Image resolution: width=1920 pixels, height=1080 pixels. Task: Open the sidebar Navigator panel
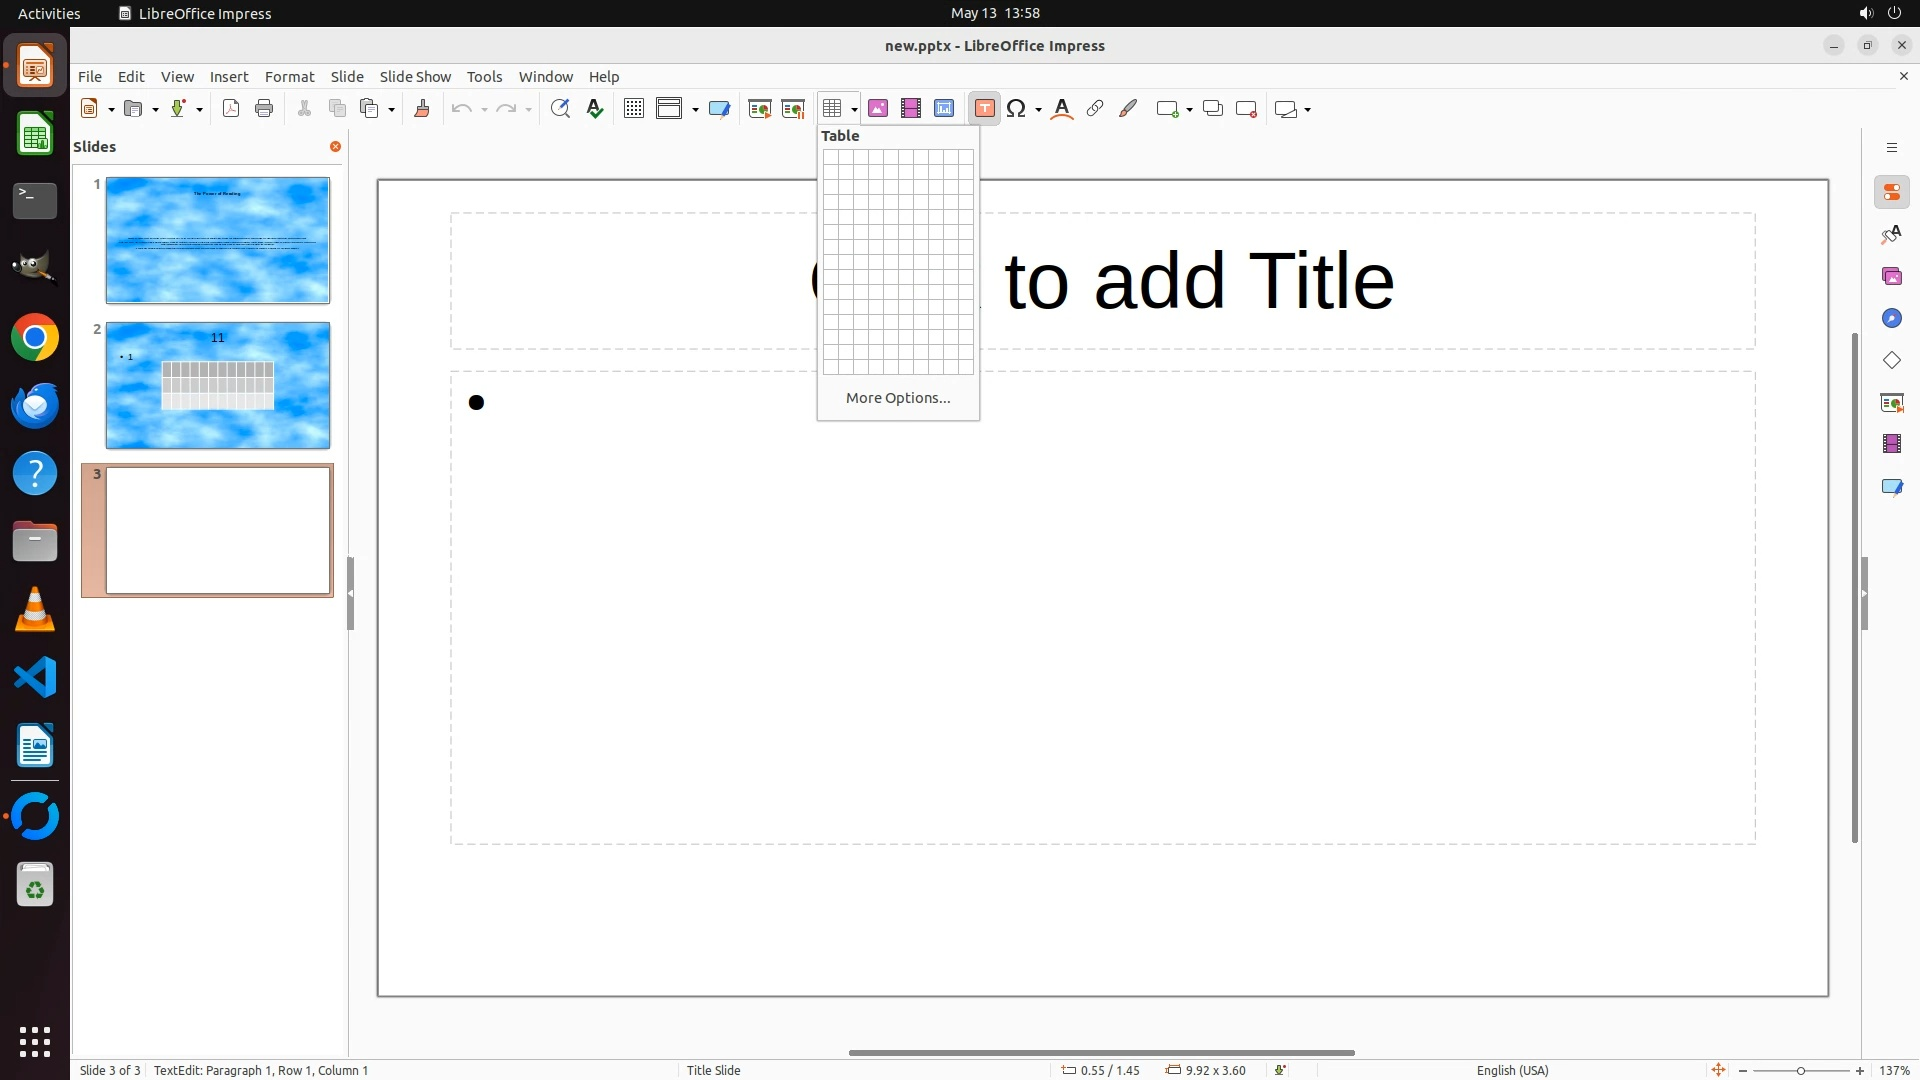[1891, 319]
